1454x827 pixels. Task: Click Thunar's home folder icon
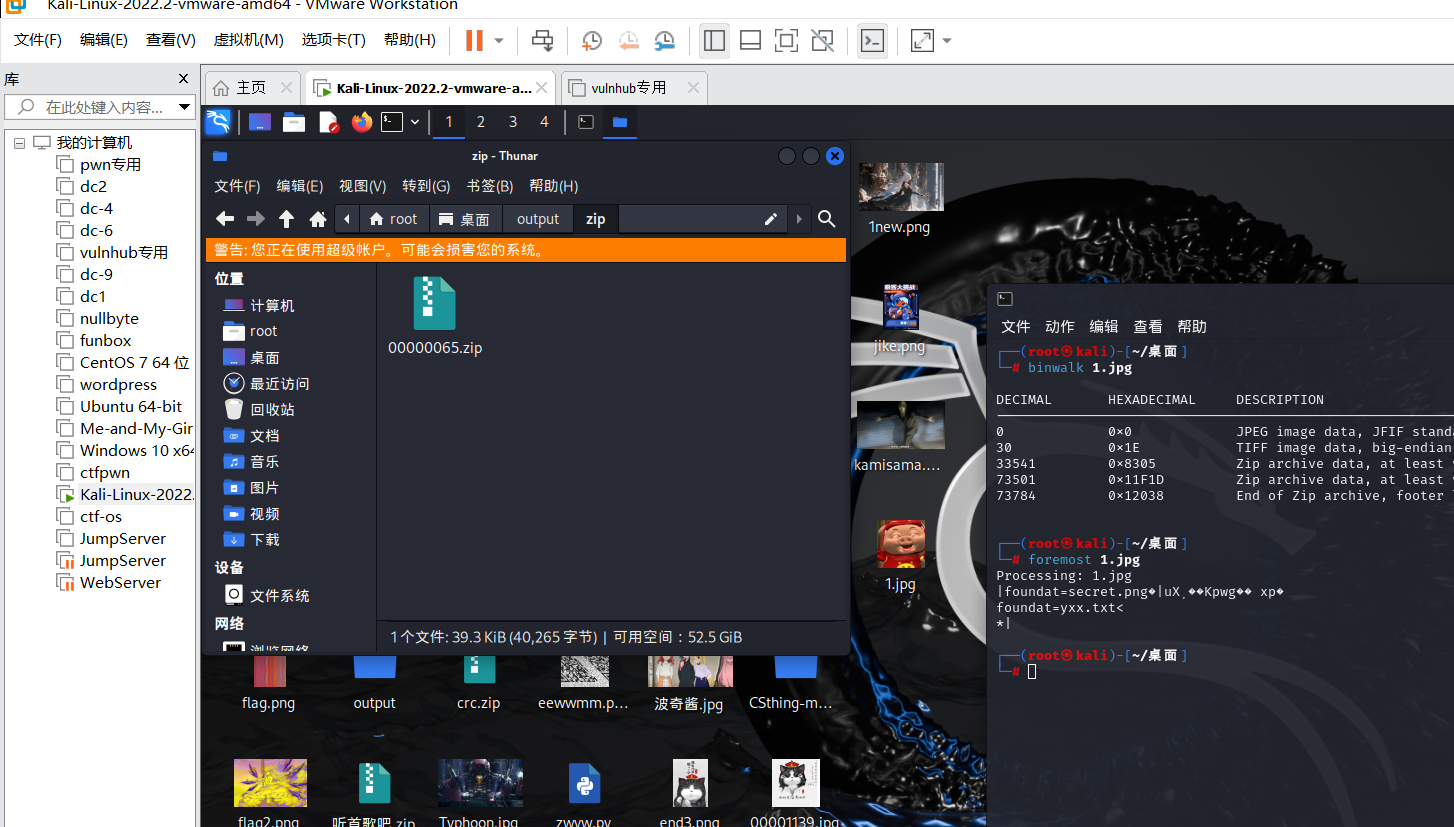coord(318,219)
